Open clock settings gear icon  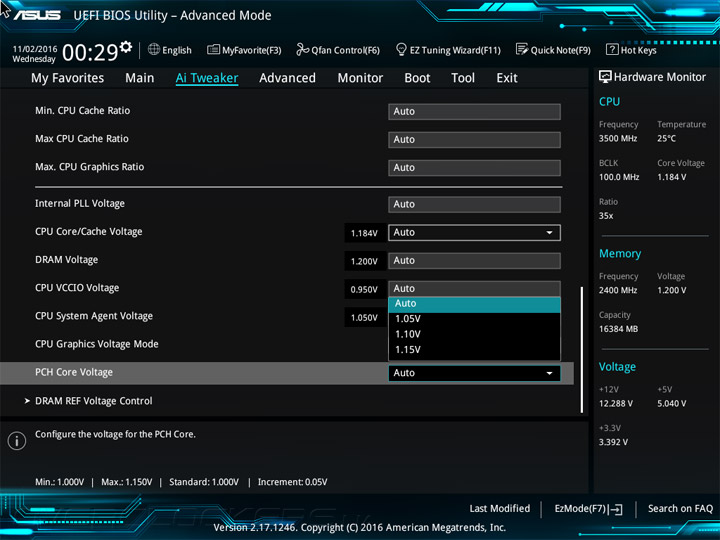tap(126, 47)
